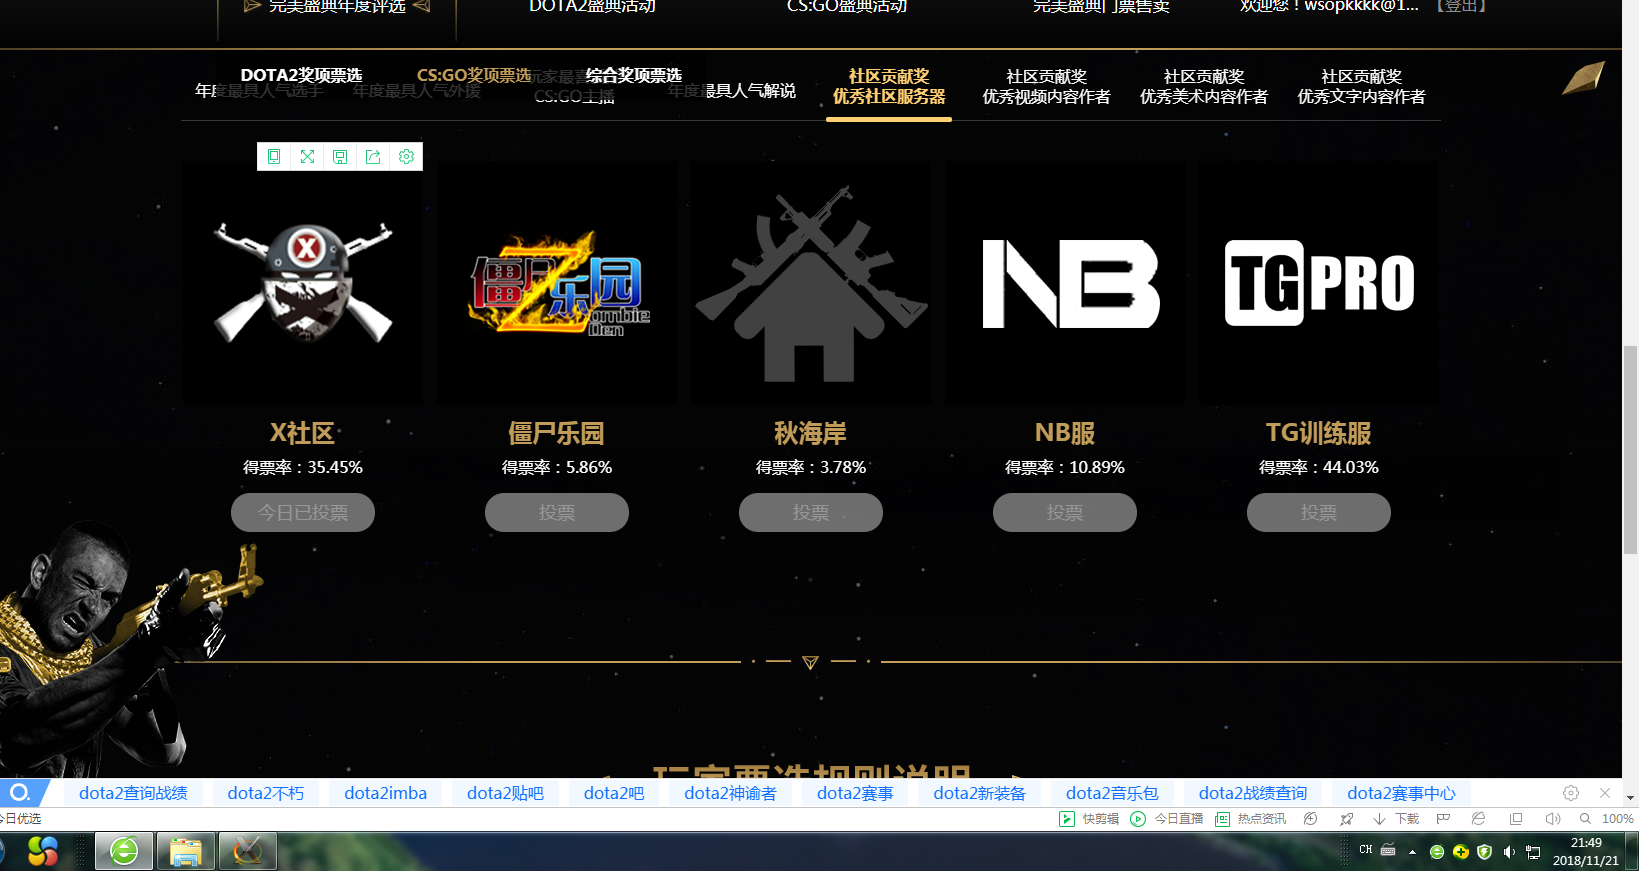Click the X社区 skull logo thumbnail

303,283
